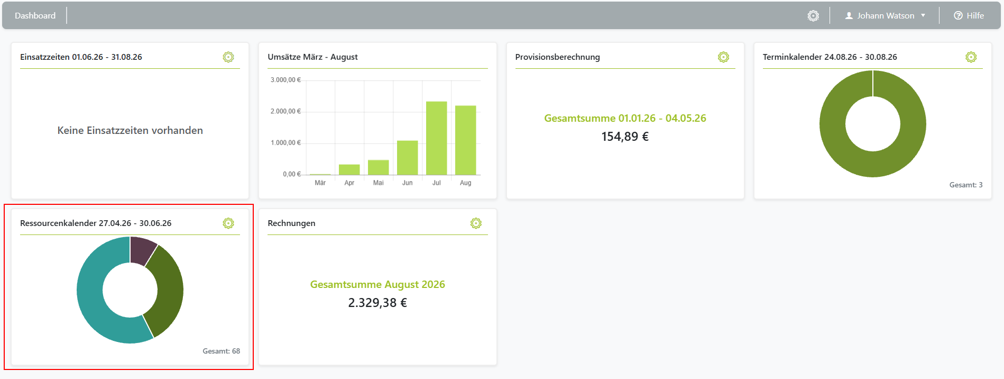Click Gesamtsumme 01.01.26 - 04.05.26 heading
This screenshot has width=1004, height=379.
point(625,118)
